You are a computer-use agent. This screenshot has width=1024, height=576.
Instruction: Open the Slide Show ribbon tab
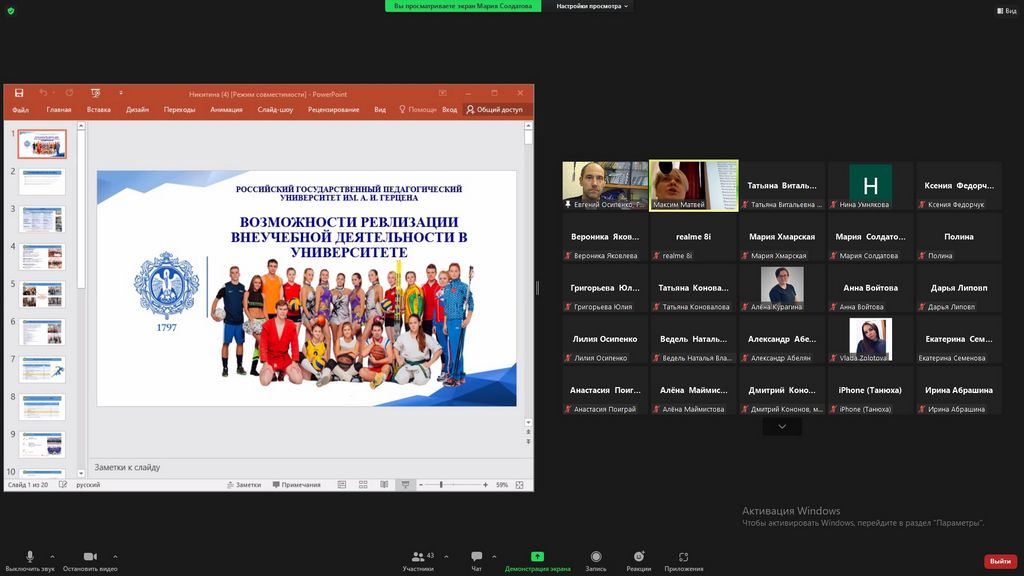coord(275,110)
